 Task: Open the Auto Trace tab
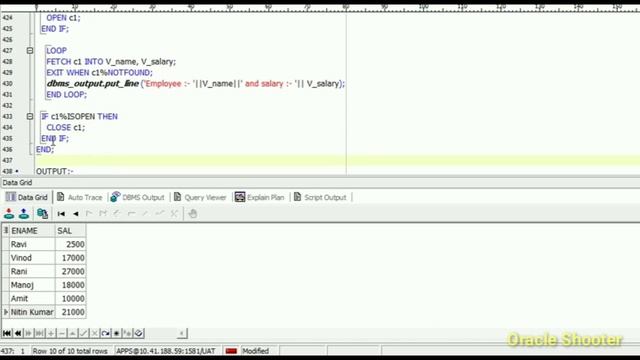point(80,197)
